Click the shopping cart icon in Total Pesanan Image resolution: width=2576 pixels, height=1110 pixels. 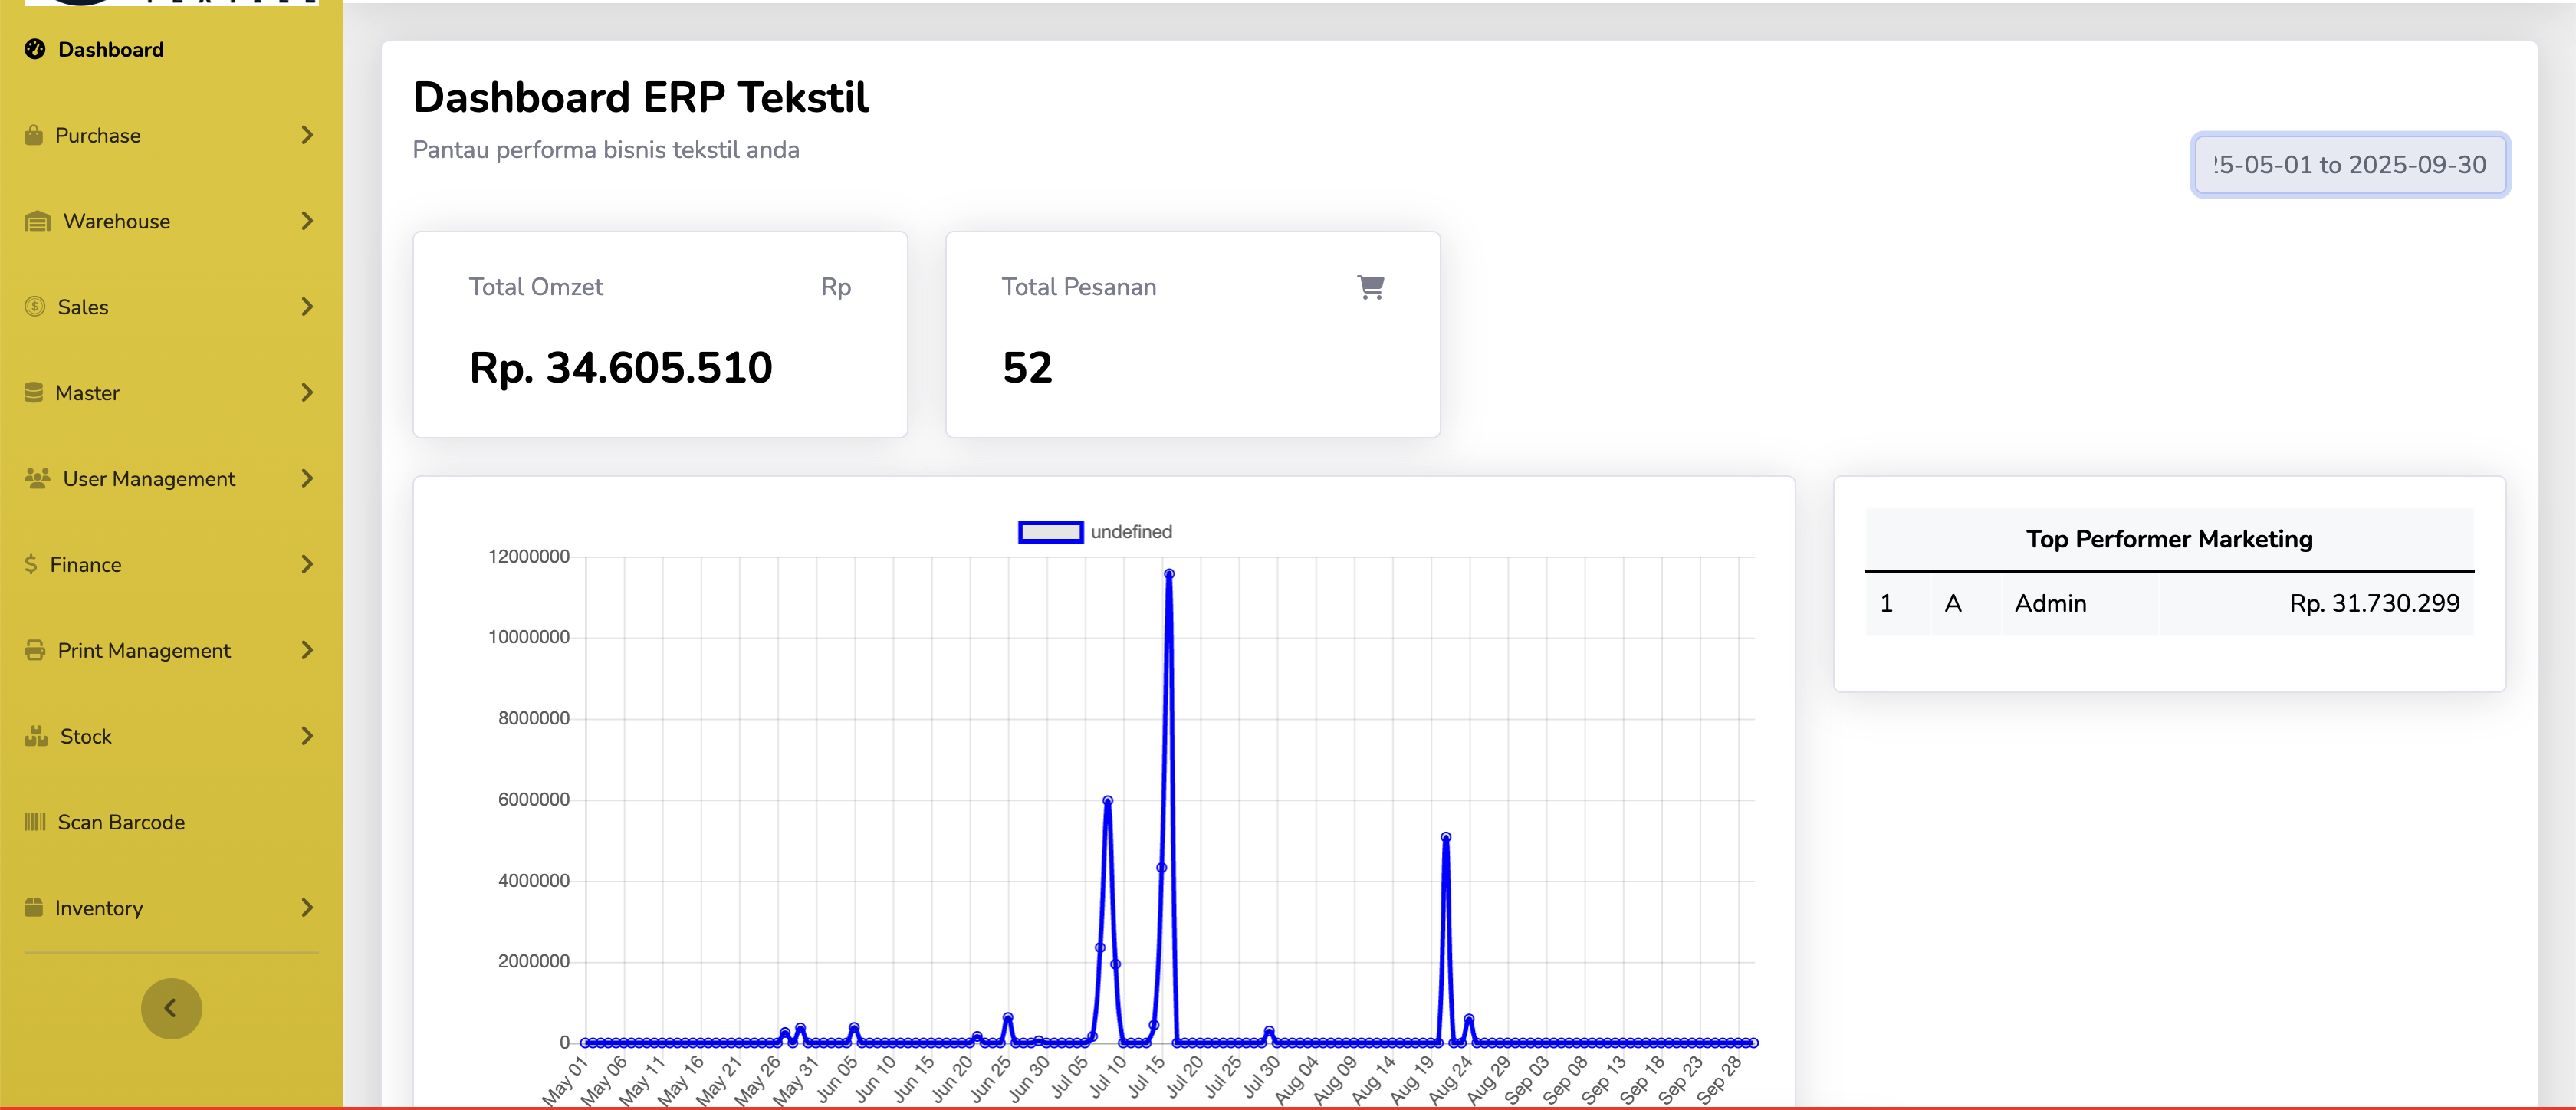pos(1370,287)
